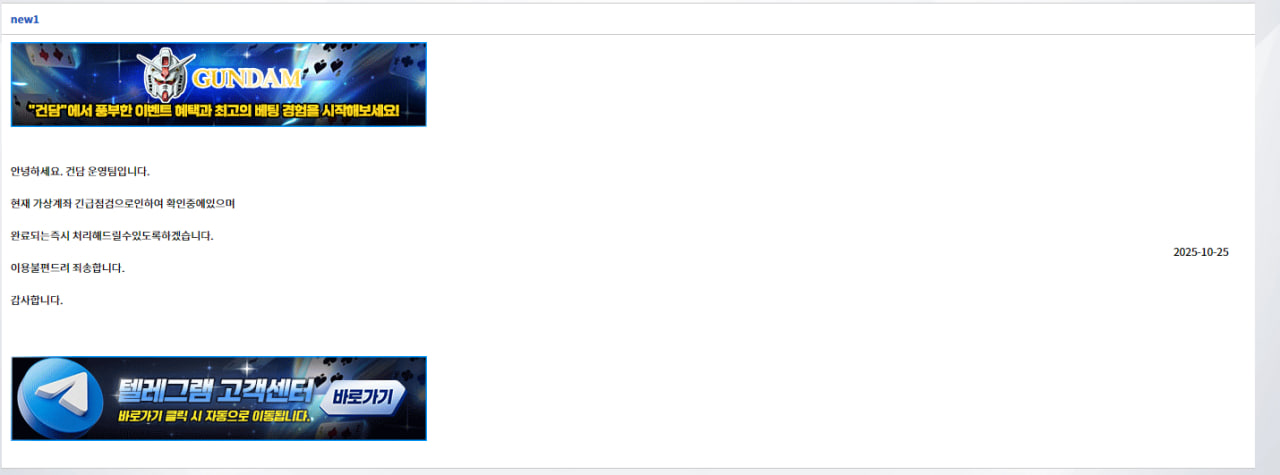Open the new1 post title
The height and width of the screenshot is (475, 1280).
25,20
